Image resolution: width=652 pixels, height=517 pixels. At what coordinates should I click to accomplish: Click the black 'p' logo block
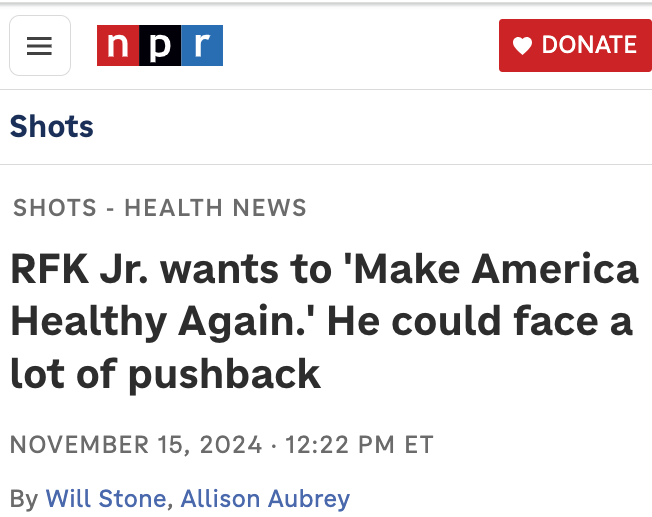(160, 45)
